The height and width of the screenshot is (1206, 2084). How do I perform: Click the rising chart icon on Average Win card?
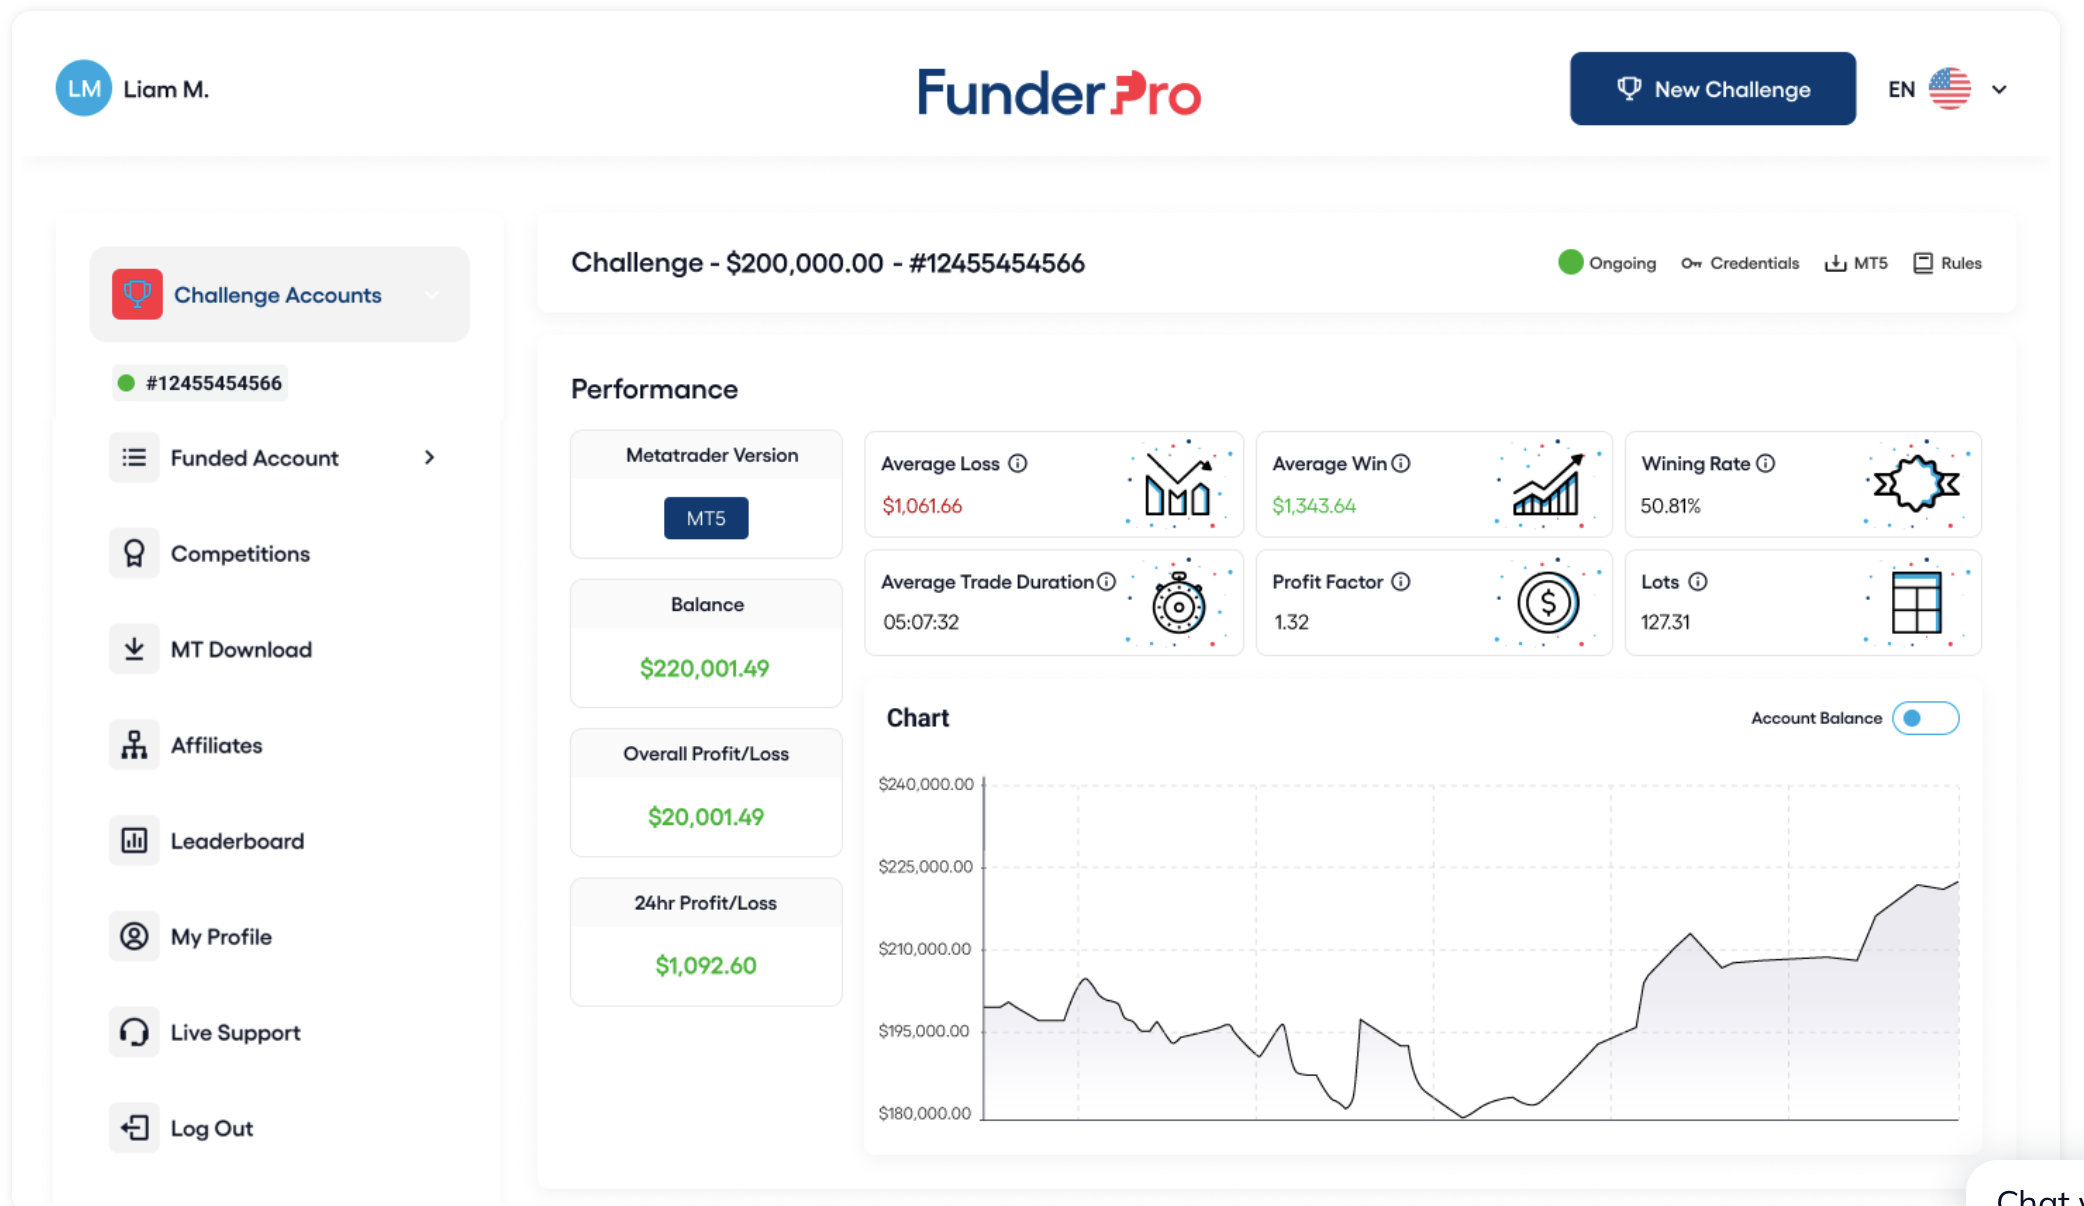click(1548, 484)
